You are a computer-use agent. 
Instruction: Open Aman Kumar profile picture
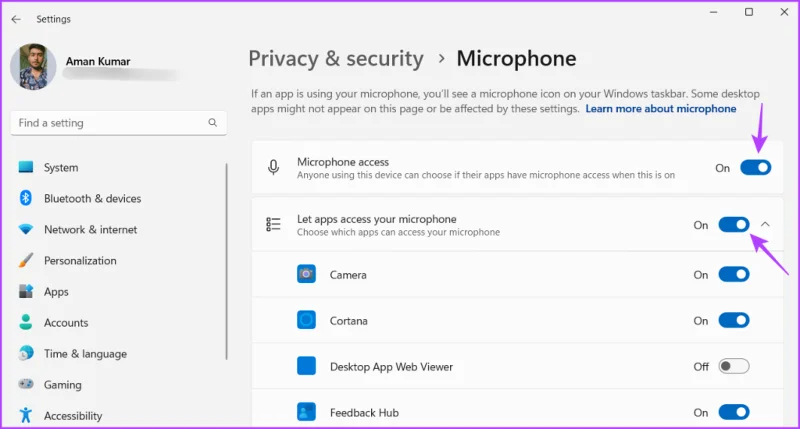[33, 66]
